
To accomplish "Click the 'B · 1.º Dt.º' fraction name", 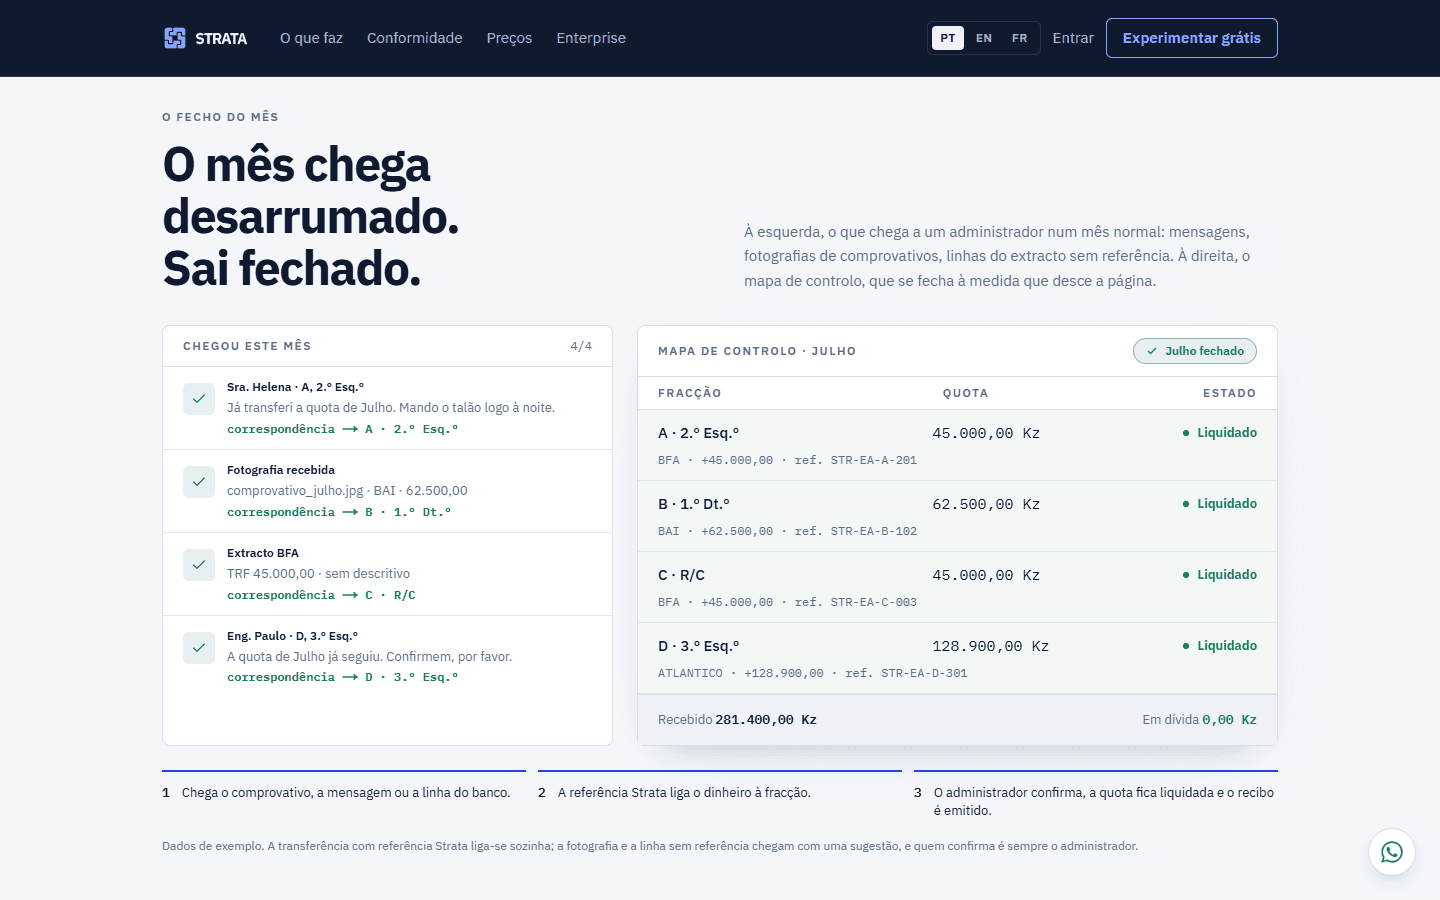I will (694, 504).
